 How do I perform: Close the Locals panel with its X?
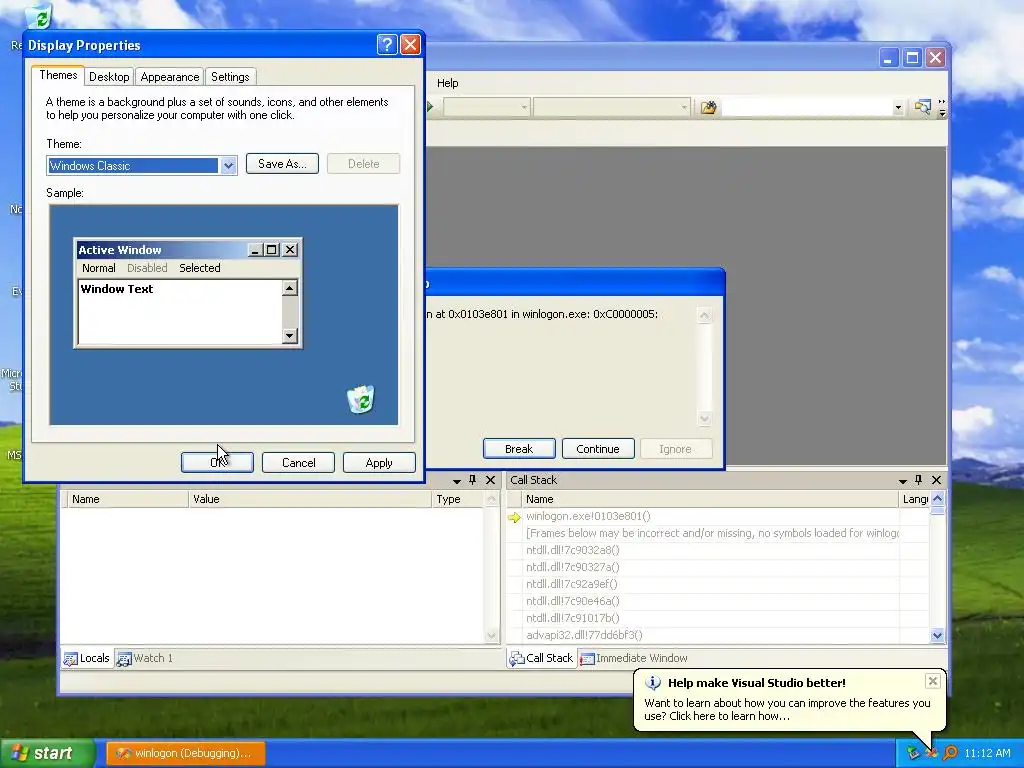(490, 480)
